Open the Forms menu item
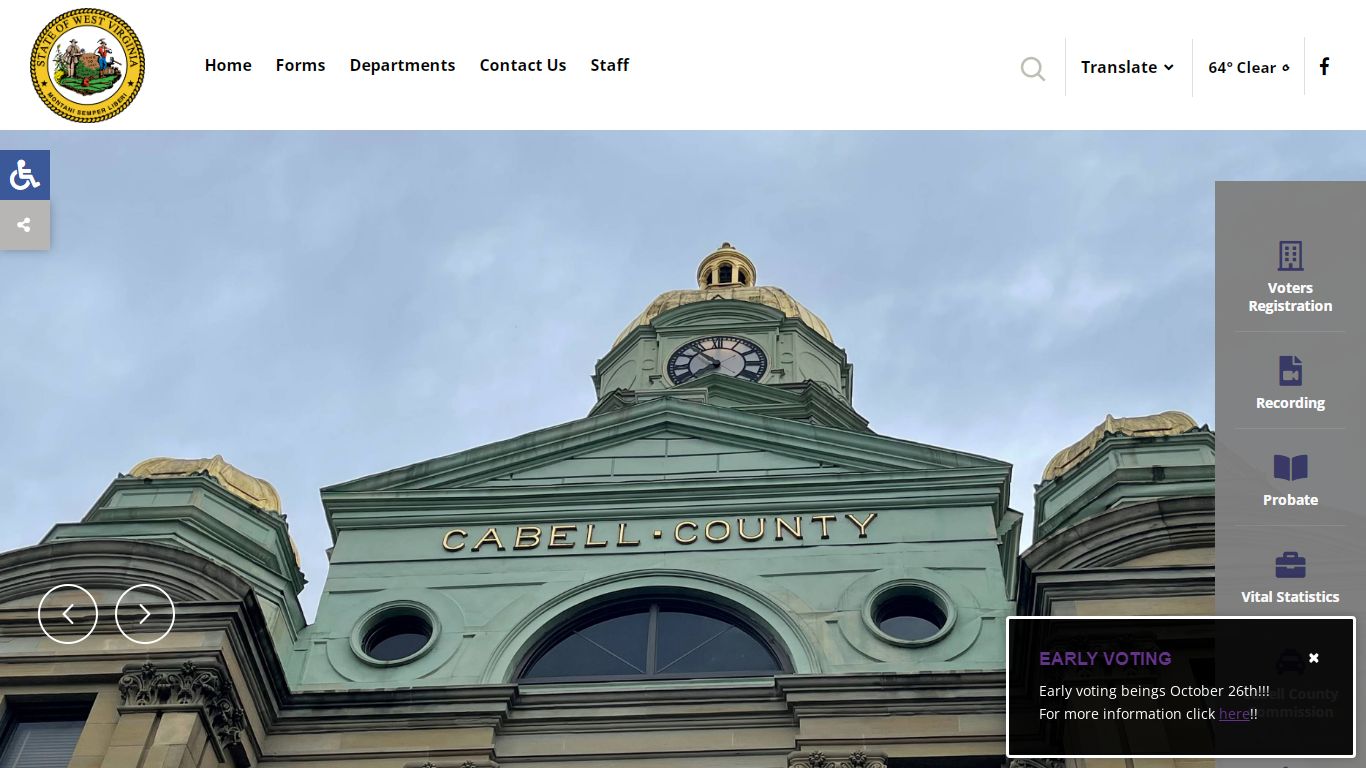Image resolution: width=1366 pixels, height=768 pixels. 300,65
